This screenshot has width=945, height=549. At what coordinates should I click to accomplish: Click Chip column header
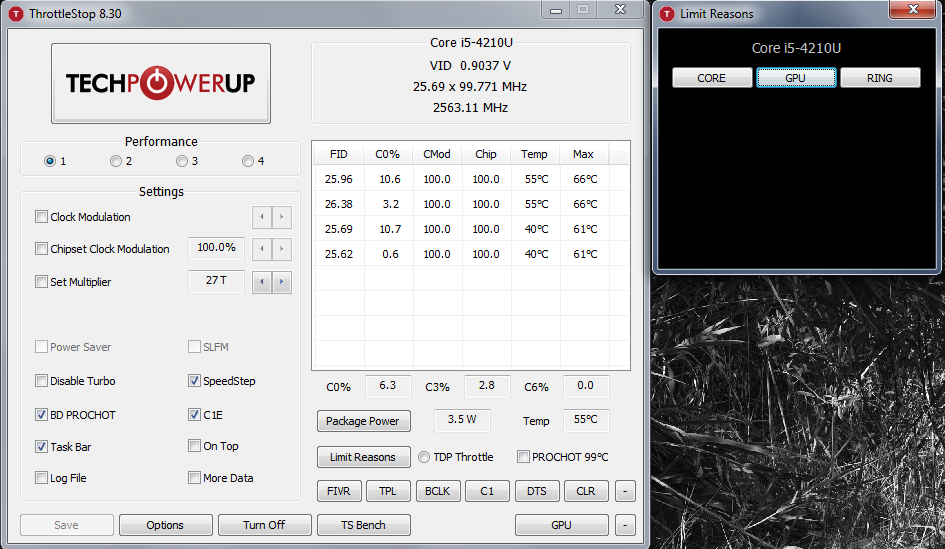pos(486,154)
